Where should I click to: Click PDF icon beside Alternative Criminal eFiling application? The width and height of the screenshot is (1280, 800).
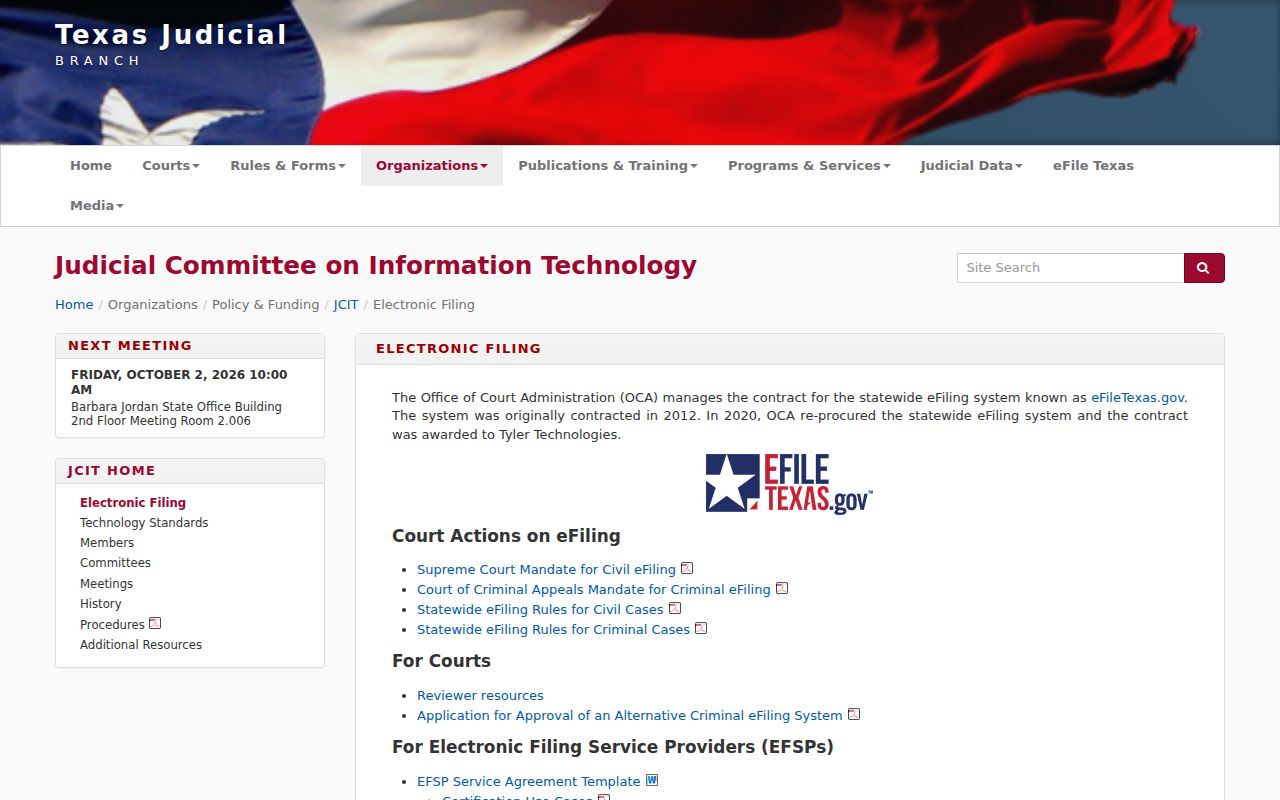click(x=854, y=714)
